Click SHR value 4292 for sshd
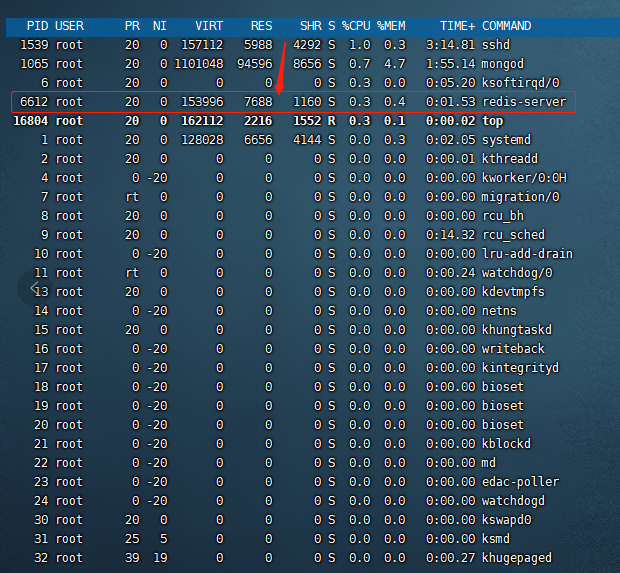Screen dimensions: 620x573 (x=307, y=45)
